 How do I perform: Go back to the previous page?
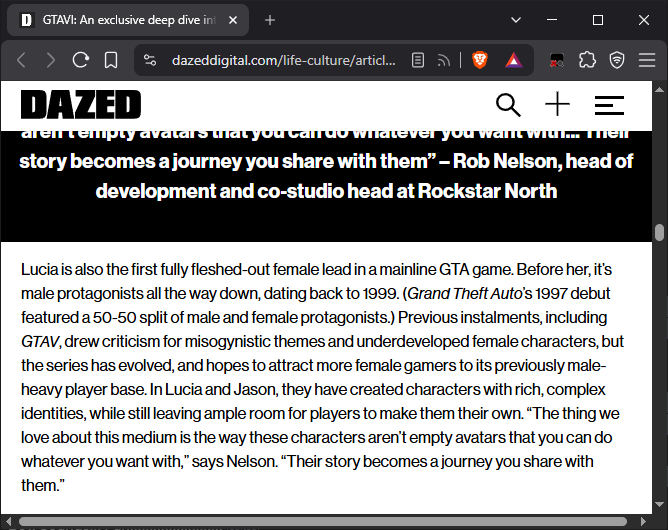coord(22,60)
